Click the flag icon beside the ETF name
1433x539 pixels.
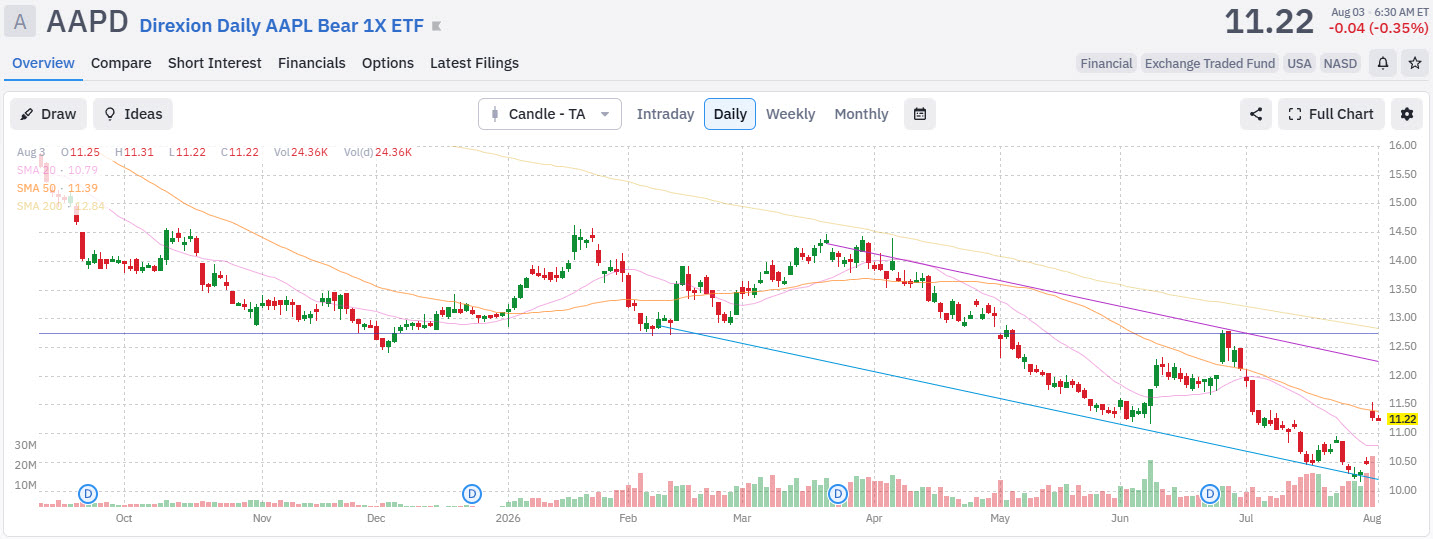pos(435,26)
